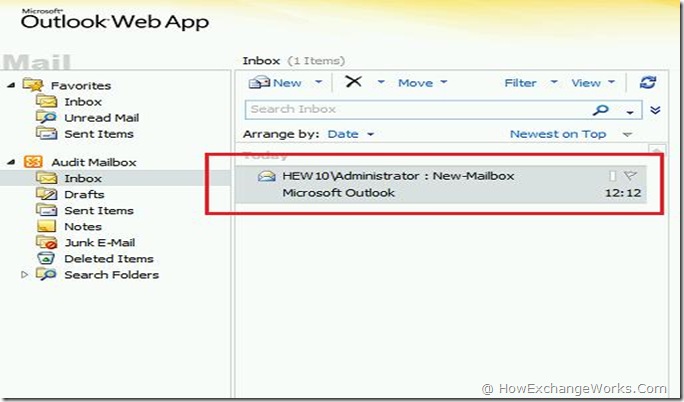The image size is (684, 402).
Task: Select Inbox under Favorites
Action: 83,102
